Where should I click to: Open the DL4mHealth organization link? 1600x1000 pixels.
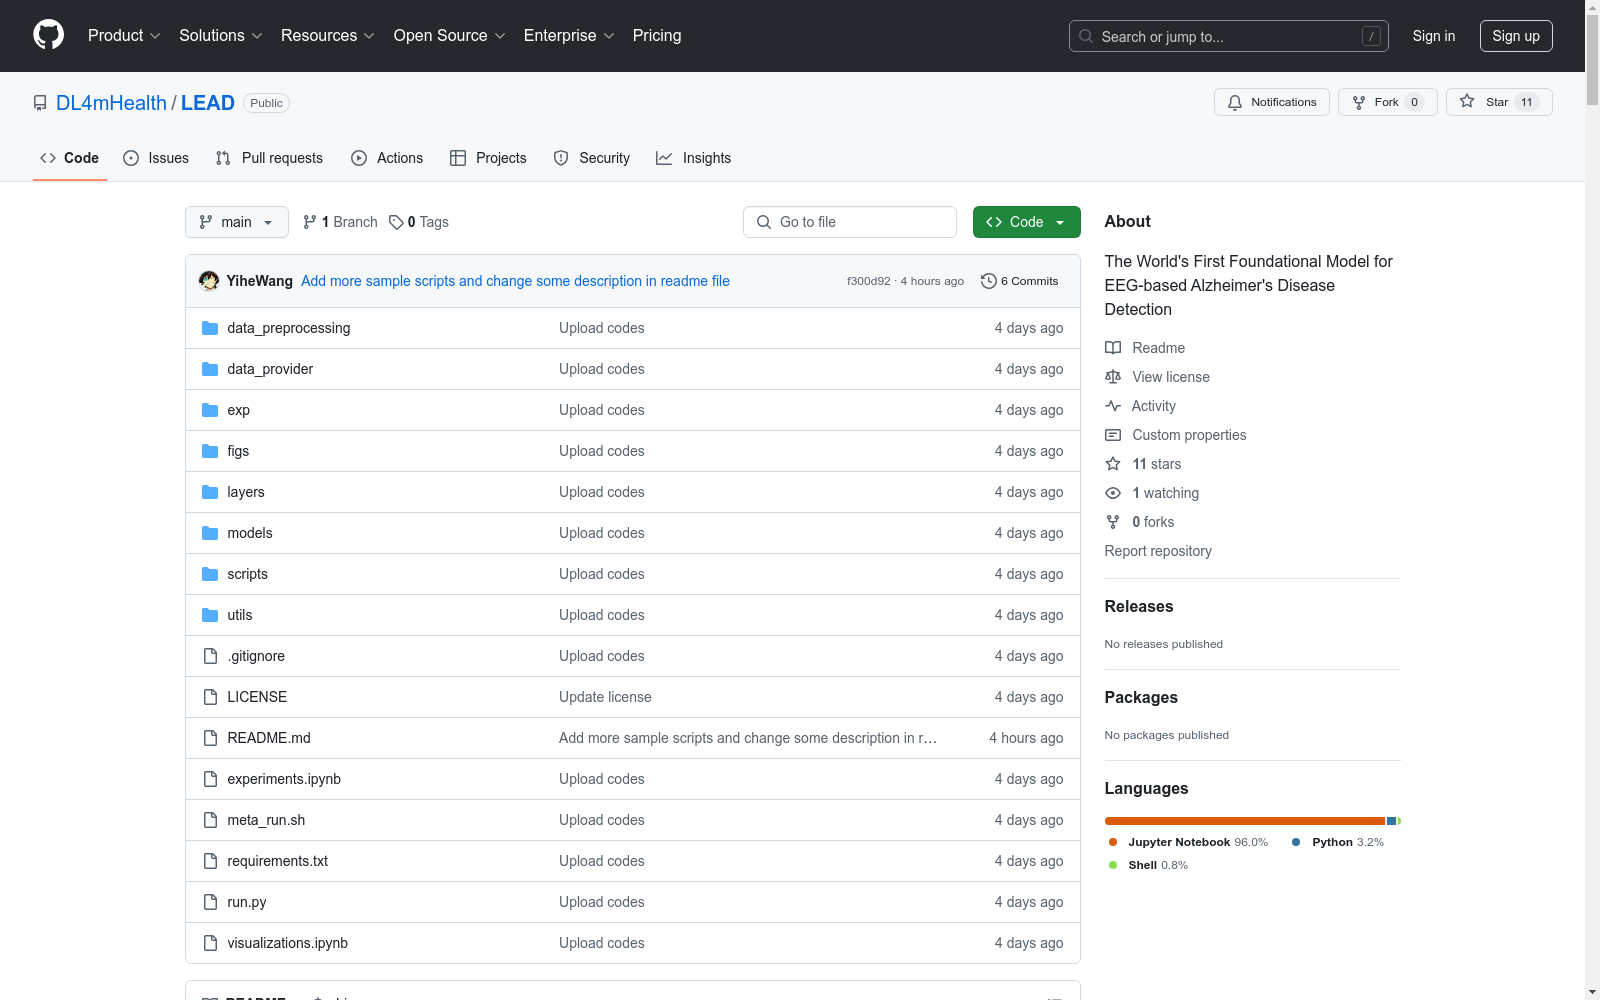tap(111, 103)
